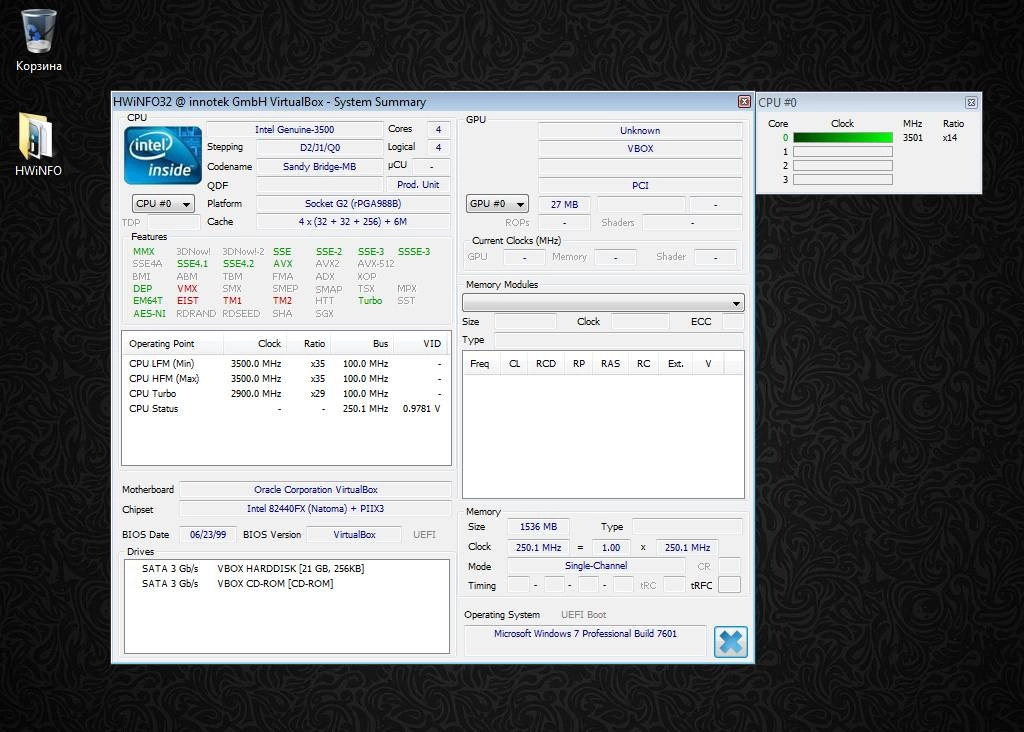The height and width of the screenshot is (732, 1024).
Task: Click the SSE4.2 feature label
Action: tap(238, 264)
